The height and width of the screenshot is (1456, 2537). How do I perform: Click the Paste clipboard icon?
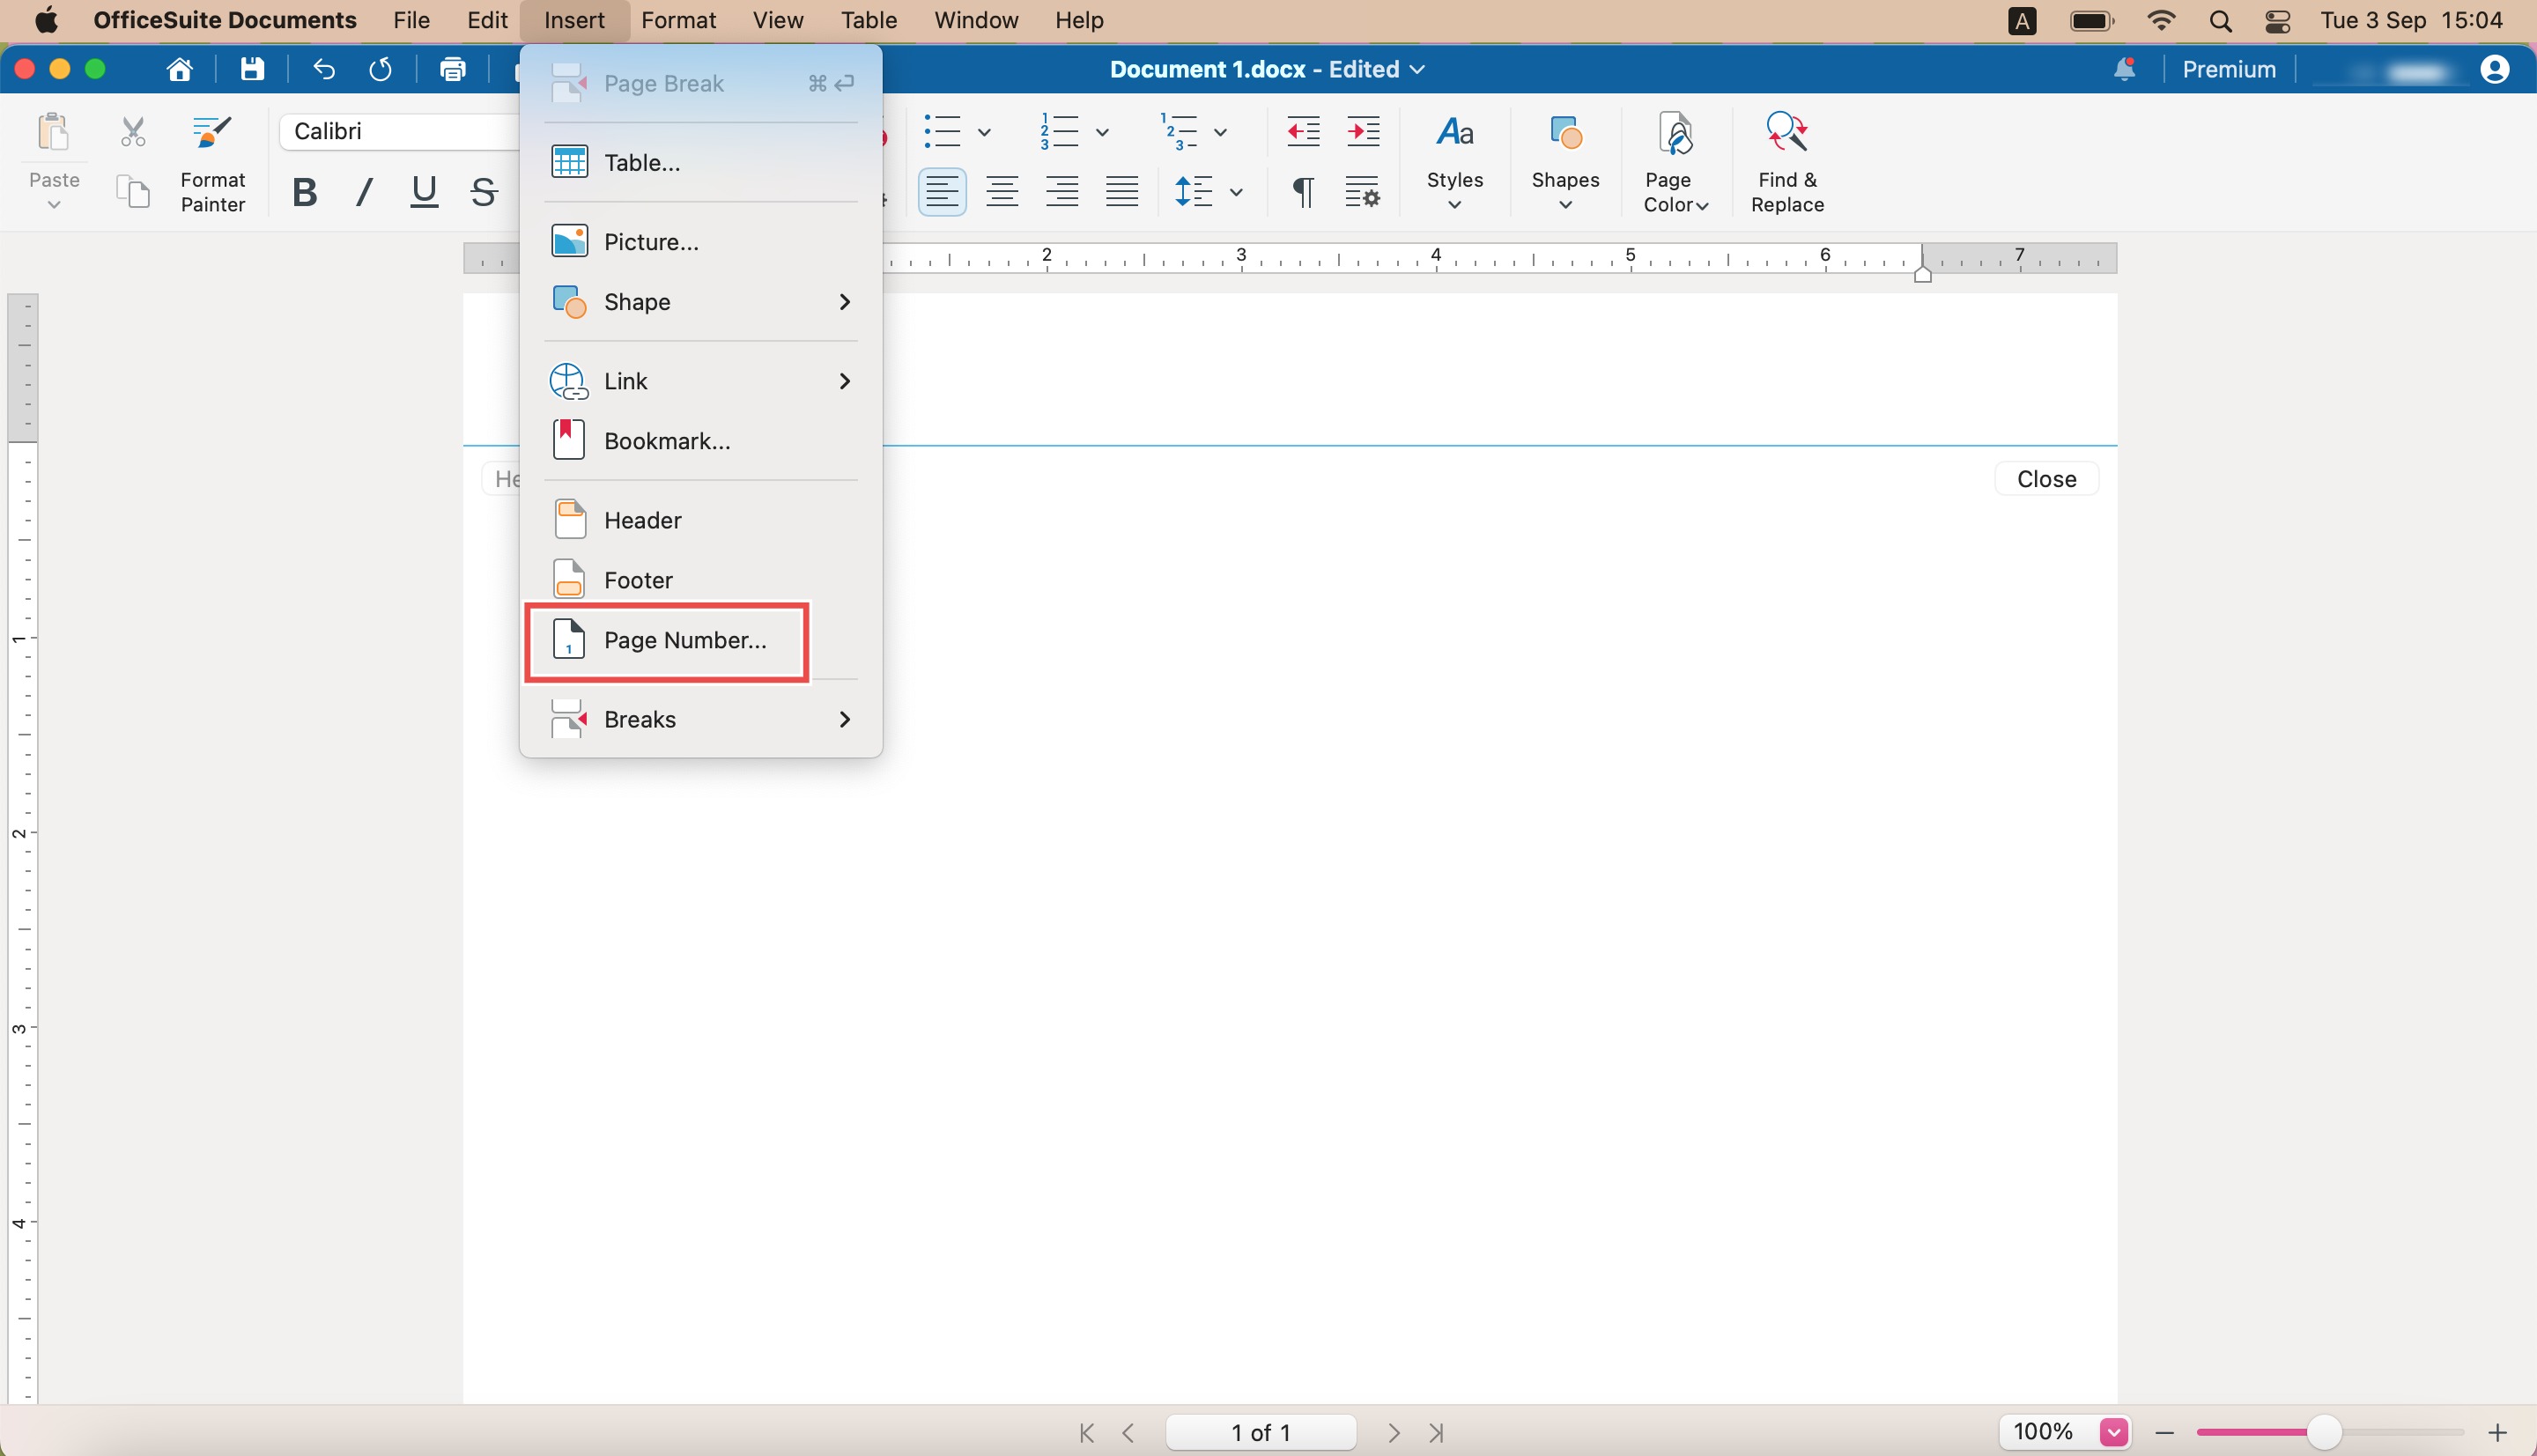[53, 131]
